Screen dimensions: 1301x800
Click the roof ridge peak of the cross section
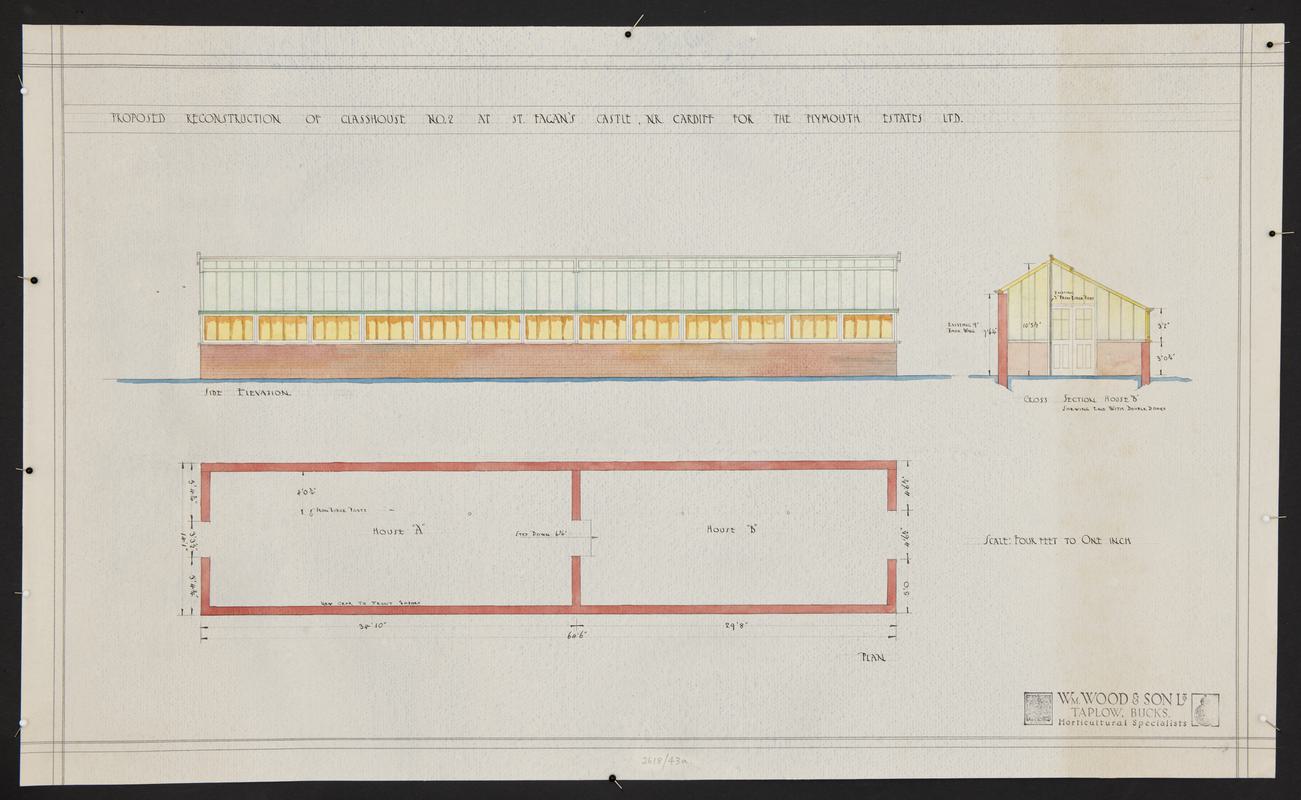1051,258
